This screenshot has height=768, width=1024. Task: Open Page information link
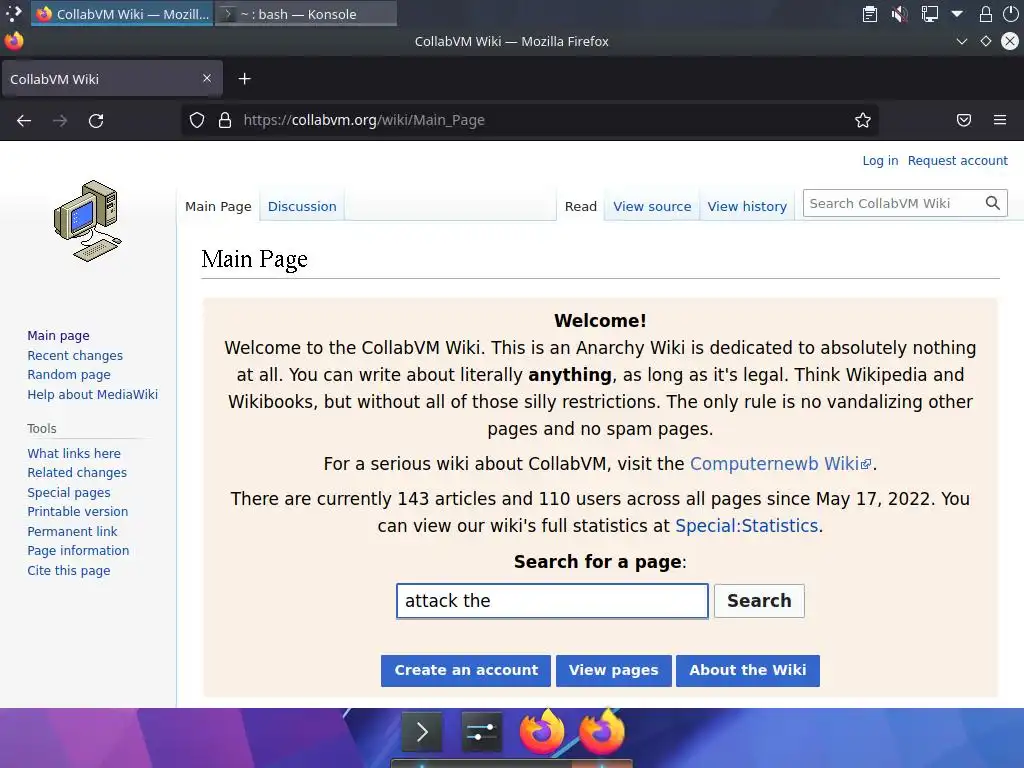pos(78,551)
